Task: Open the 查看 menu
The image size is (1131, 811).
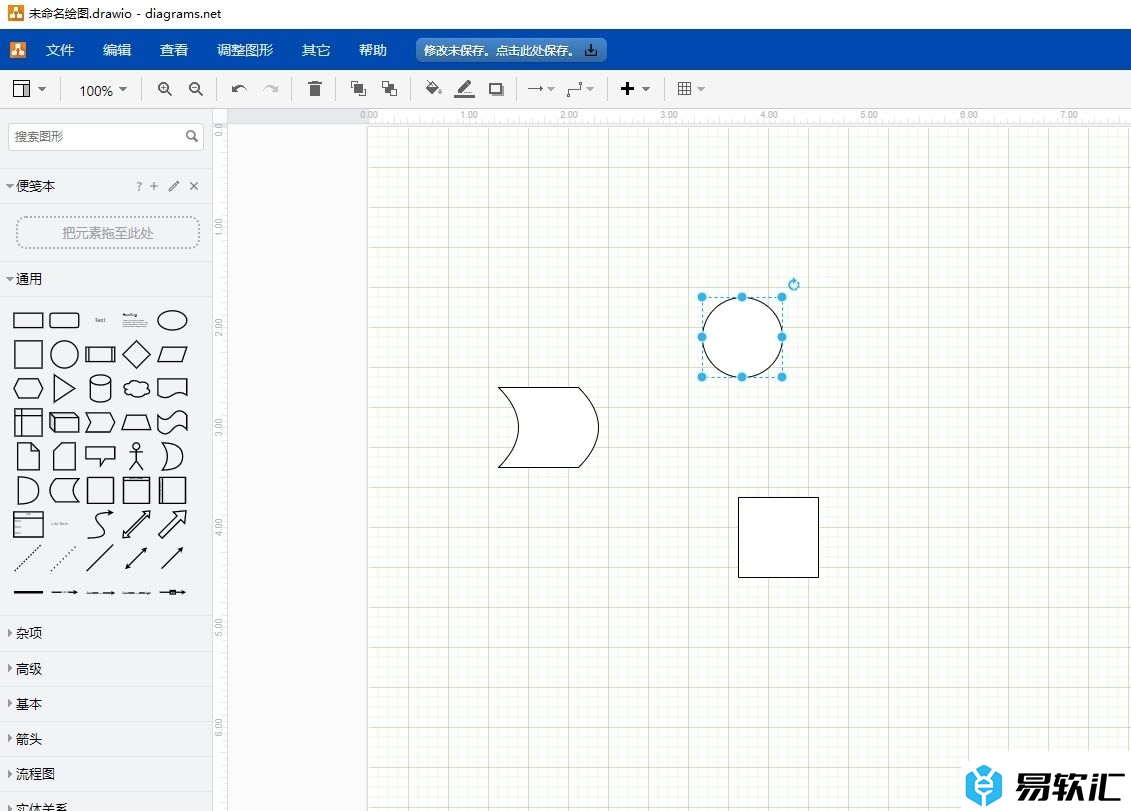Action: (x=174, y=50)
